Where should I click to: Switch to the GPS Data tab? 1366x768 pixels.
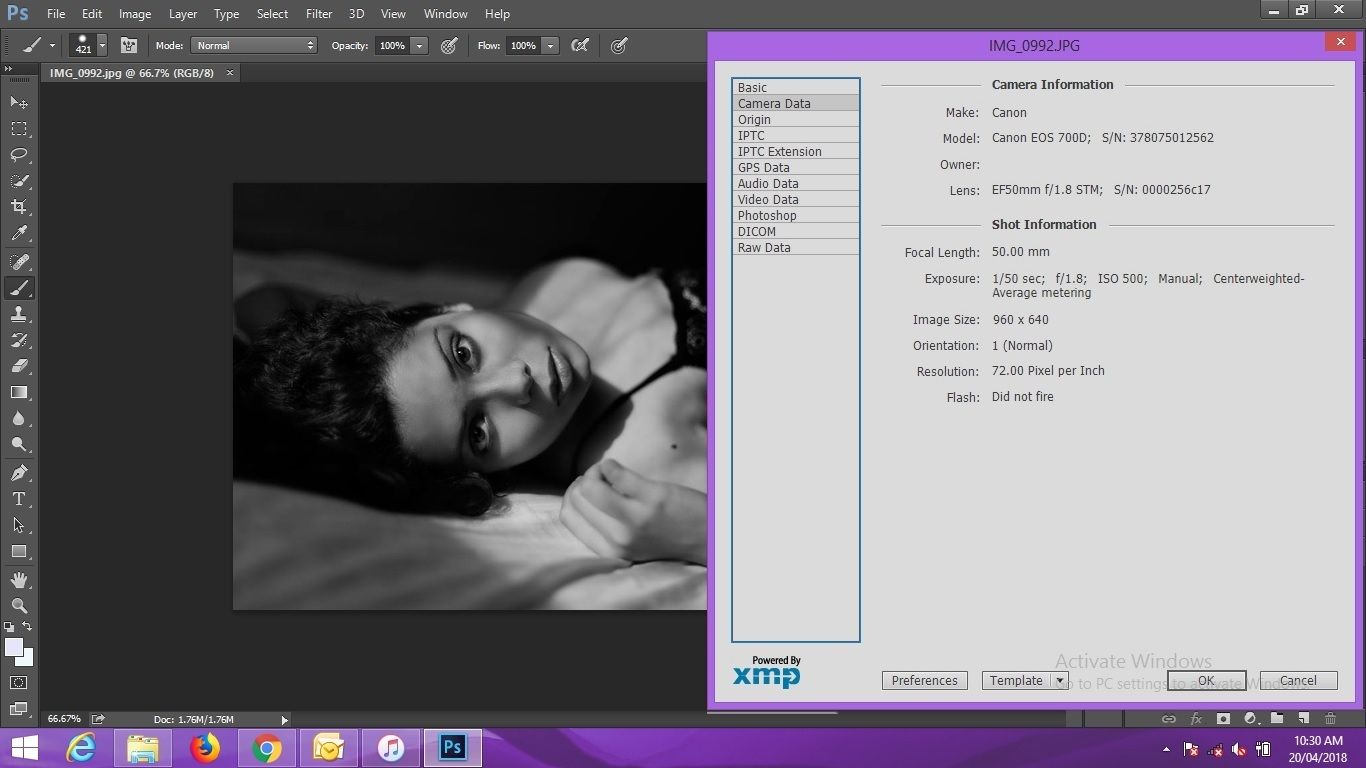(x=796, y=167)
